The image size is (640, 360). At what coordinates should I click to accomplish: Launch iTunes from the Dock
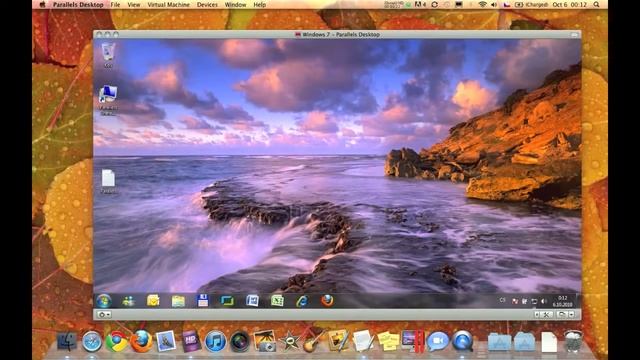point(216,342)
